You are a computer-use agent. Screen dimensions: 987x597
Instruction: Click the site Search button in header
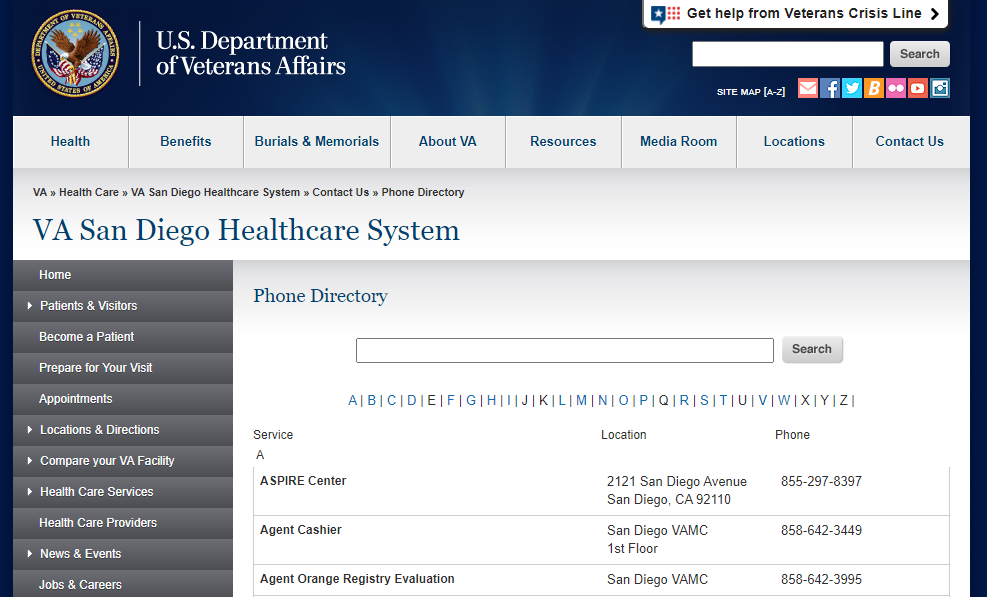point(920,54)
